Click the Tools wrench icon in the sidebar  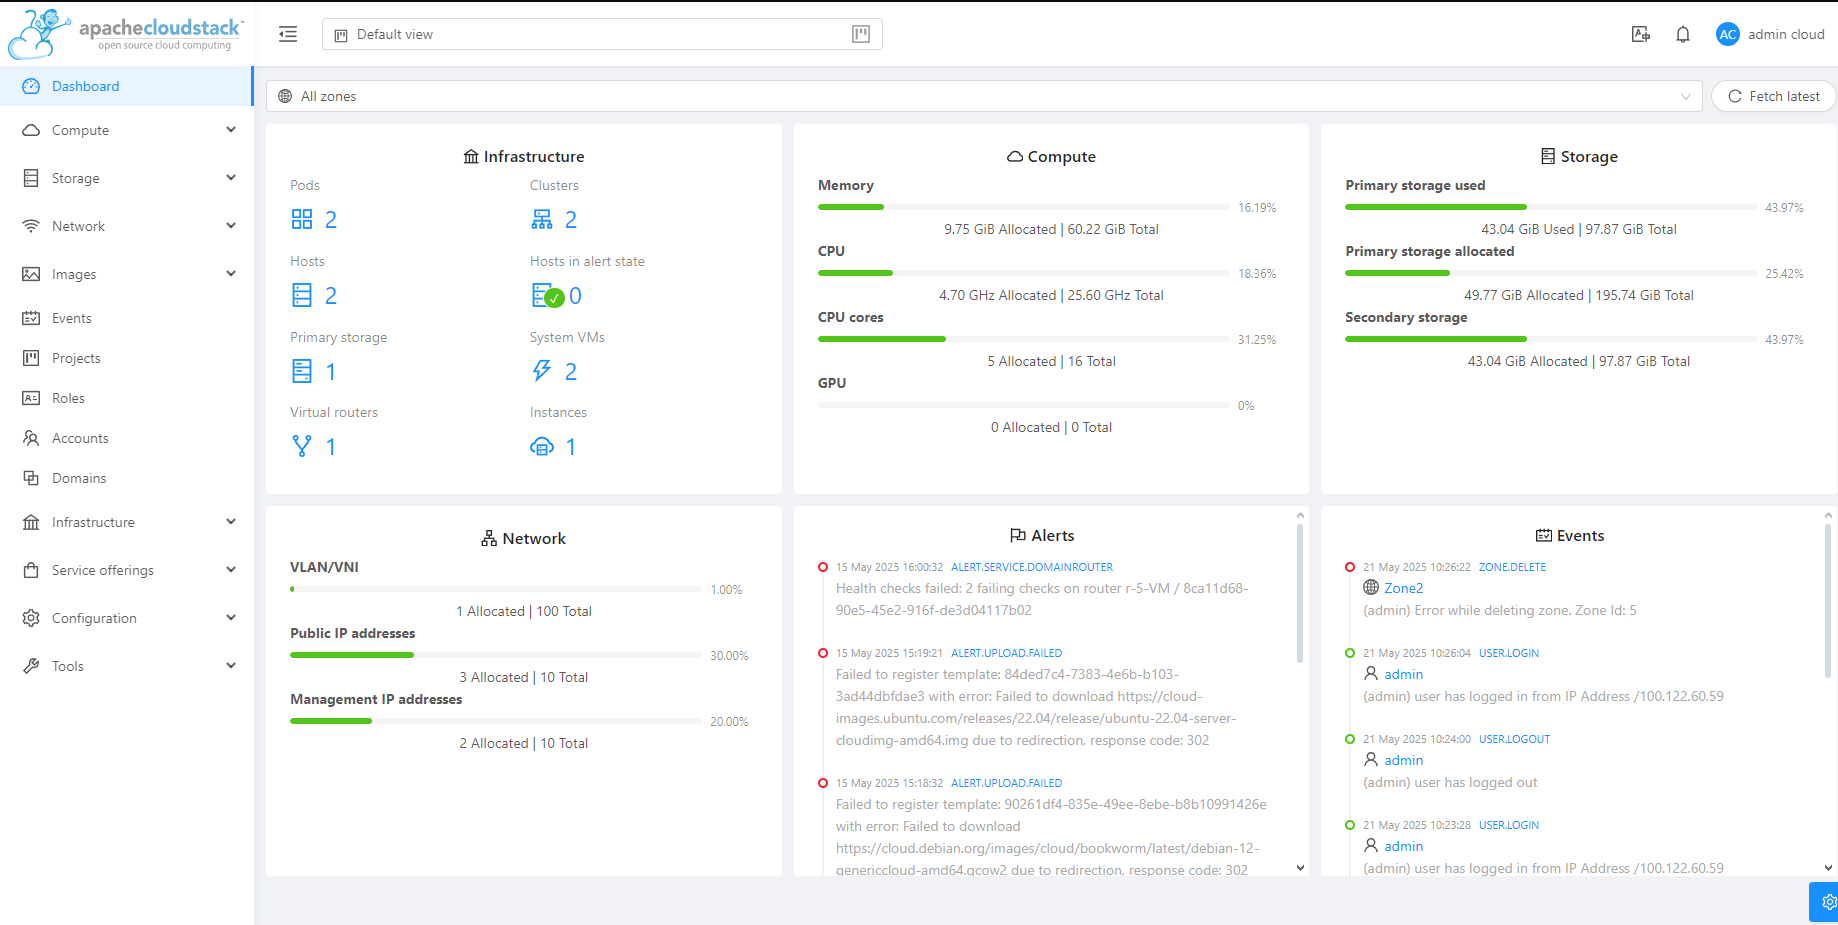click(x=31, y=666)
